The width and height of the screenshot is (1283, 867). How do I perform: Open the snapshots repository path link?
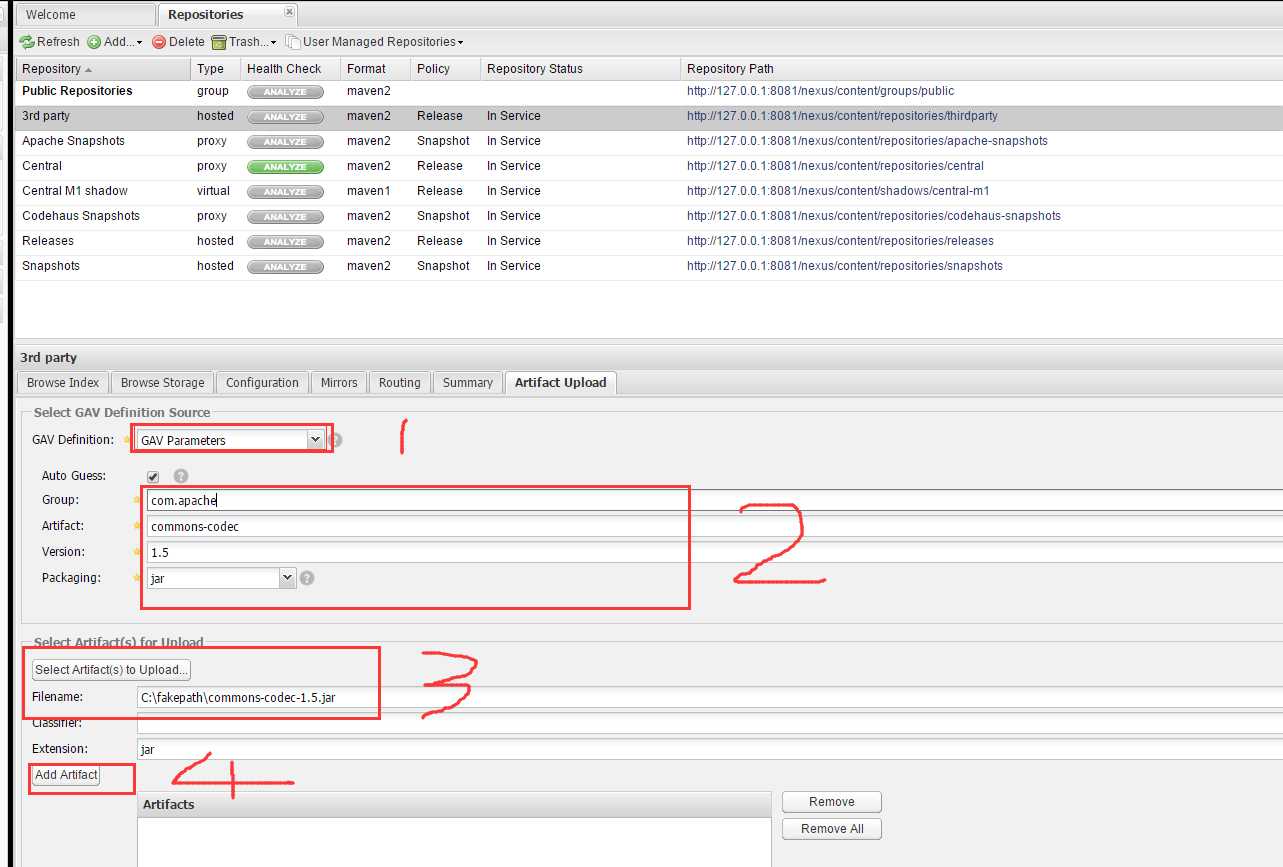point(845,266)
